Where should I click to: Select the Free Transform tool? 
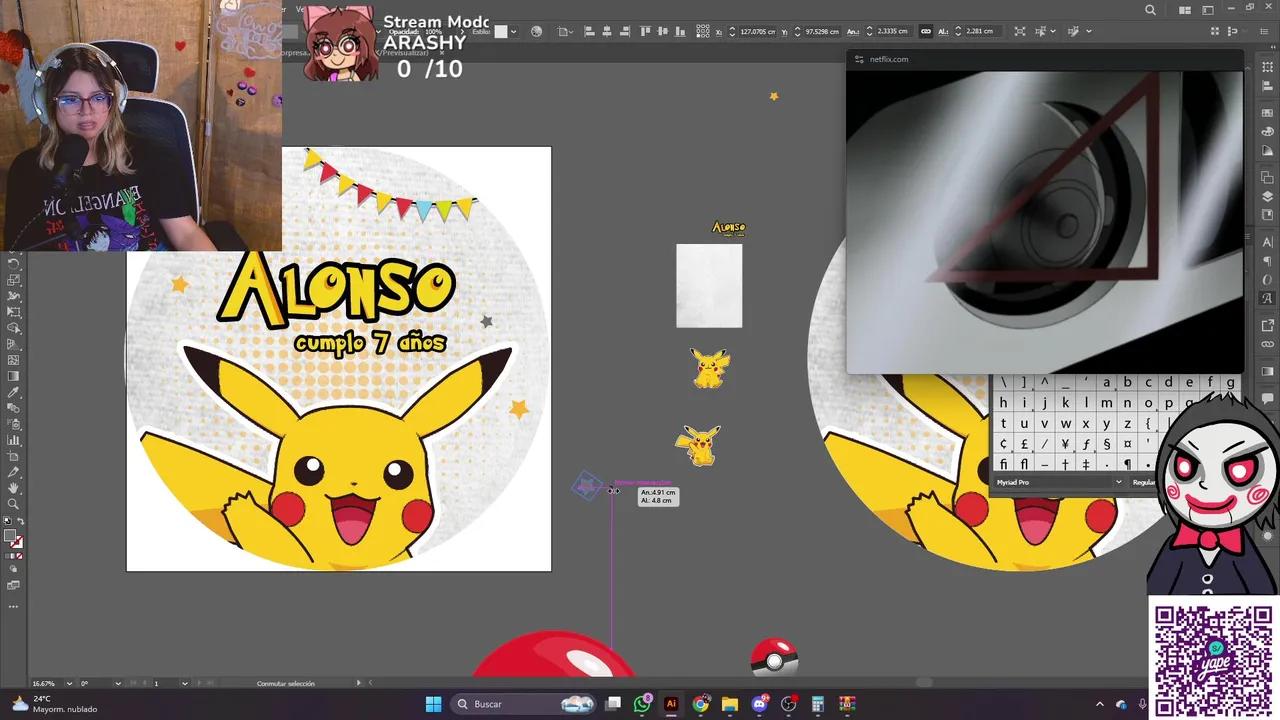(x=14, y=313)
